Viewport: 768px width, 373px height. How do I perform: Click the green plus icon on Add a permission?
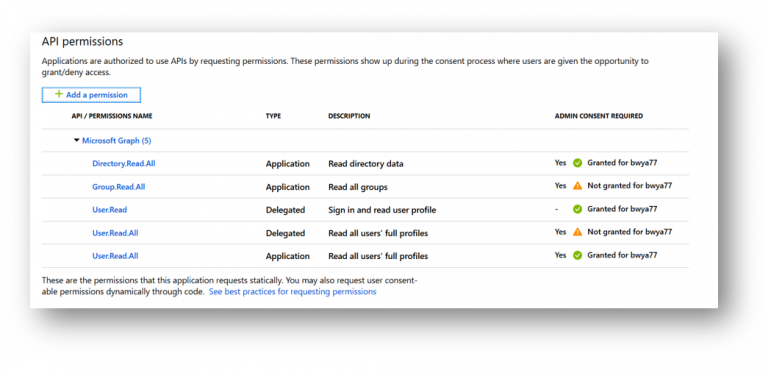[59, 94]
